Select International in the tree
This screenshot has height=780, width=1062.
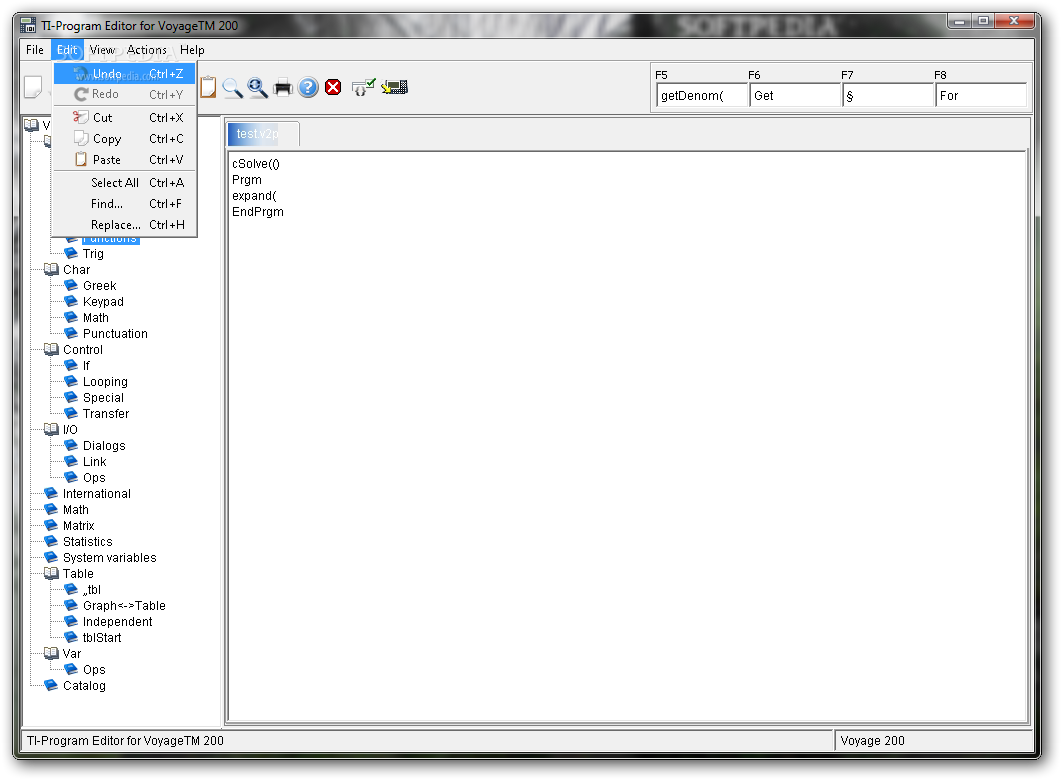pos(97,494)
